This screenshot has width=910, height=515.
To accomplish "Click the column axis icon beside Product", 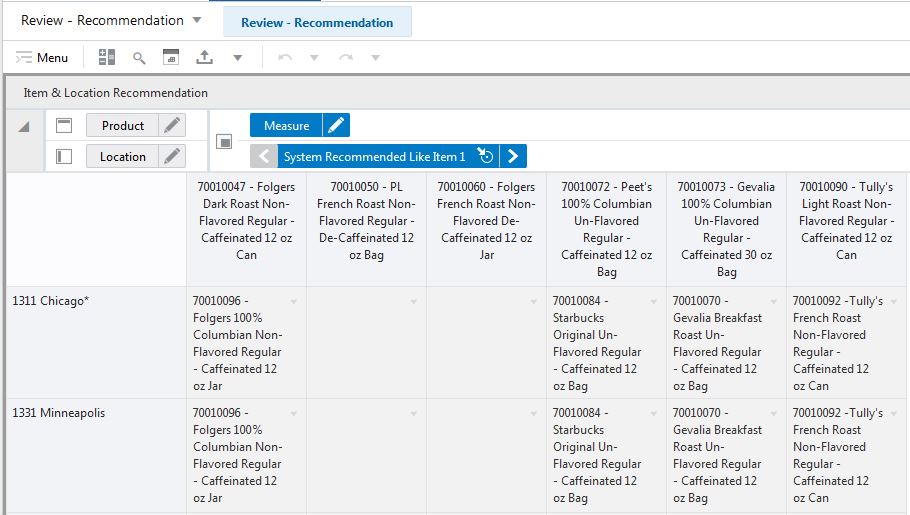I will coord(64,125).
